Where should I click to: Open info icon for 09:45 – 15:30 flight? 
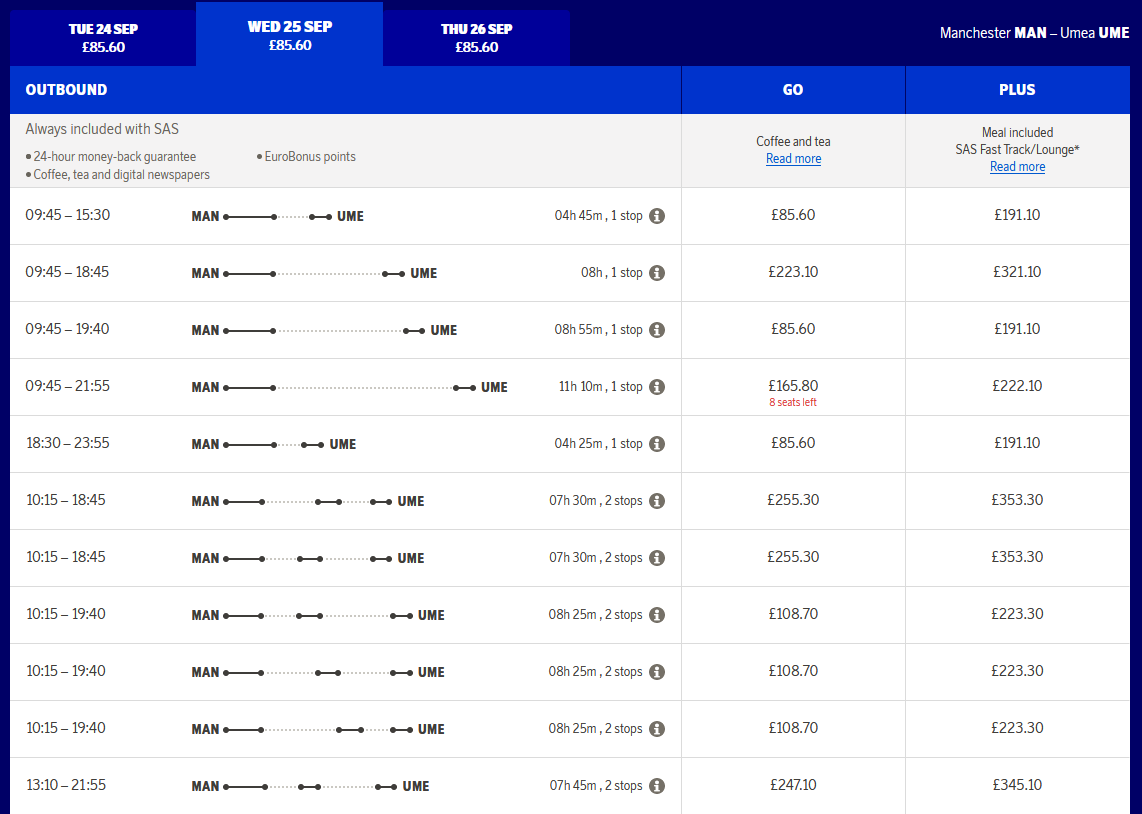click(x=657, y=216)
